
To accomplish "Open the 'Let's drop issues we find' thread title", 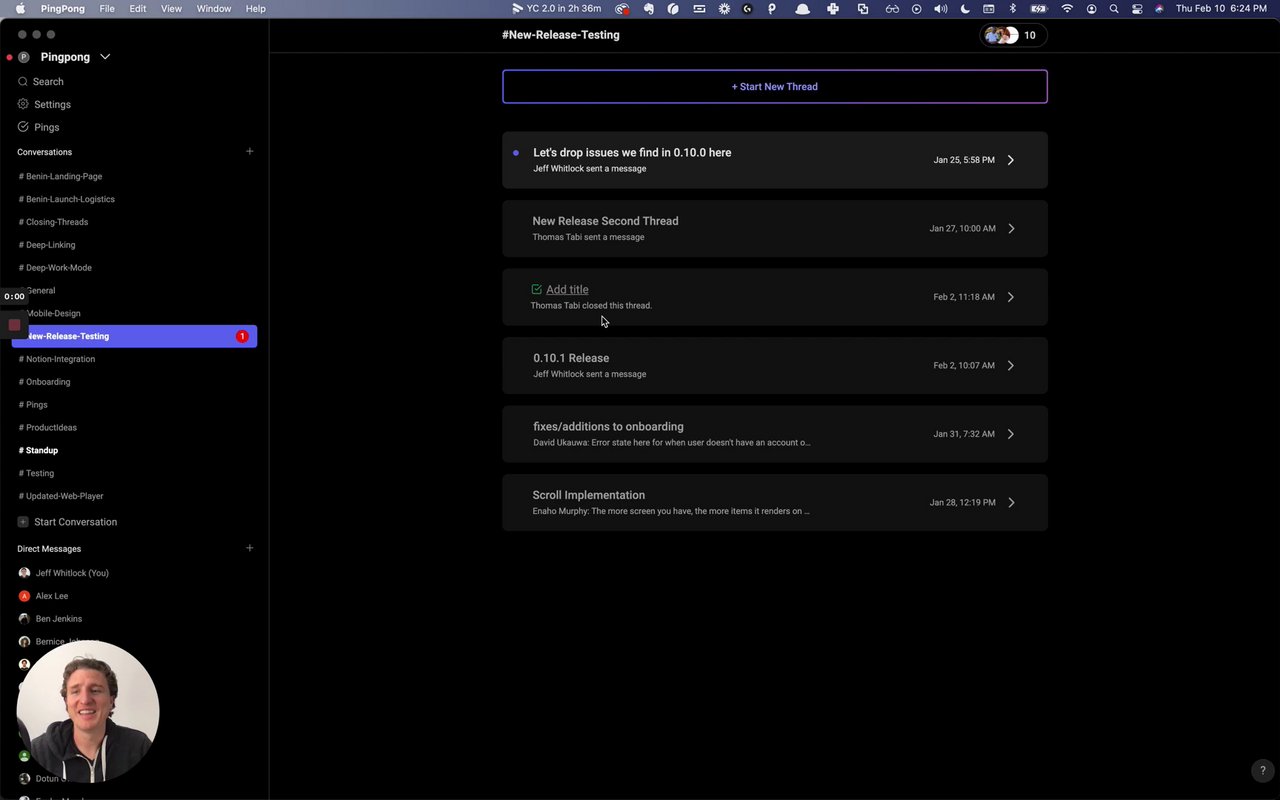I will click(x=632, y=153).
